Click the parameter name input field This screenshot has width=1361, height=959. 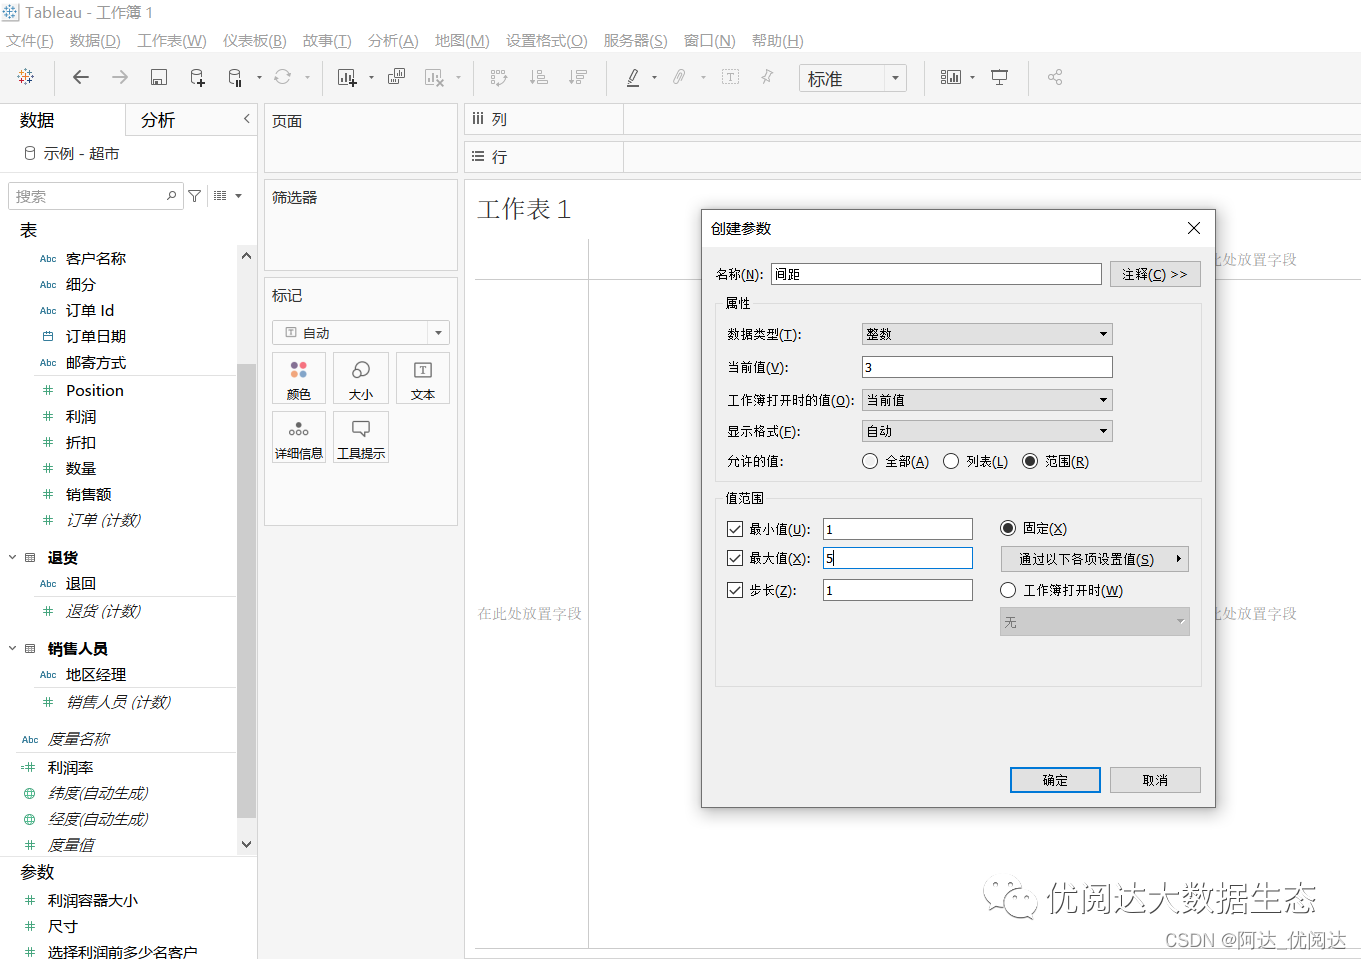(937, 274)
